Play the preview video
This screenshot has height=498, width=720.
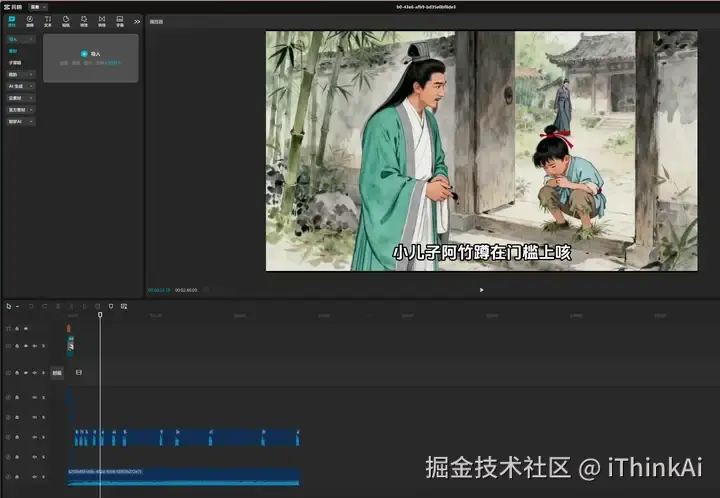[x=481, y=290]
